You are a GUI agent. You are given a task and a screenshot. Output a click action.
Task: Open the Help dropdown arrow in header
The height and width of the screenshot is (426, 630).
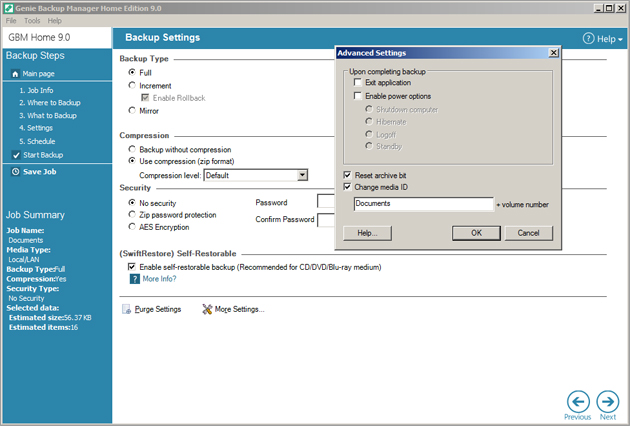620,39
